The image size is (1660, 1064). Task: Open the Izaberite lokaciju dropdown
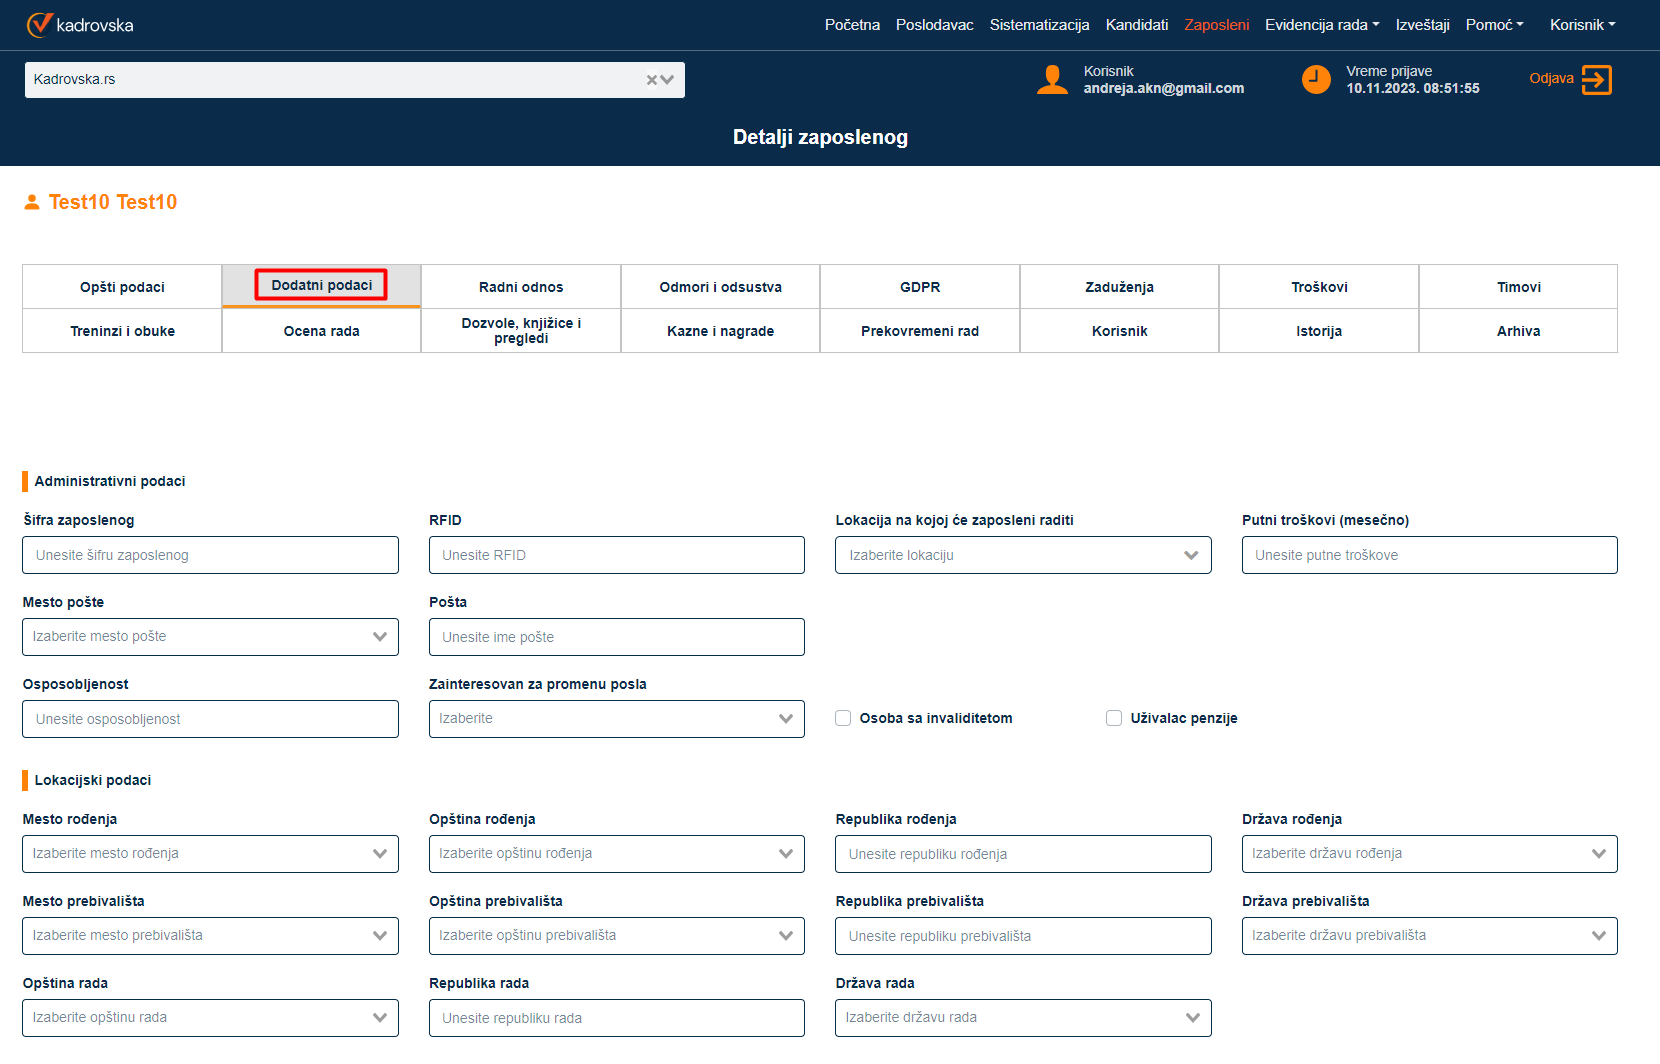(x=1022, y=555)
